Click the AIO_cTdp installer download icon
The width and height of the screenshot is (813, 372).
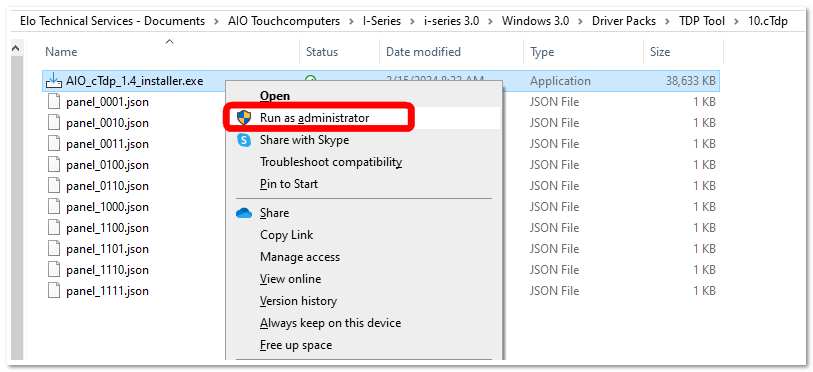point(53,81)
